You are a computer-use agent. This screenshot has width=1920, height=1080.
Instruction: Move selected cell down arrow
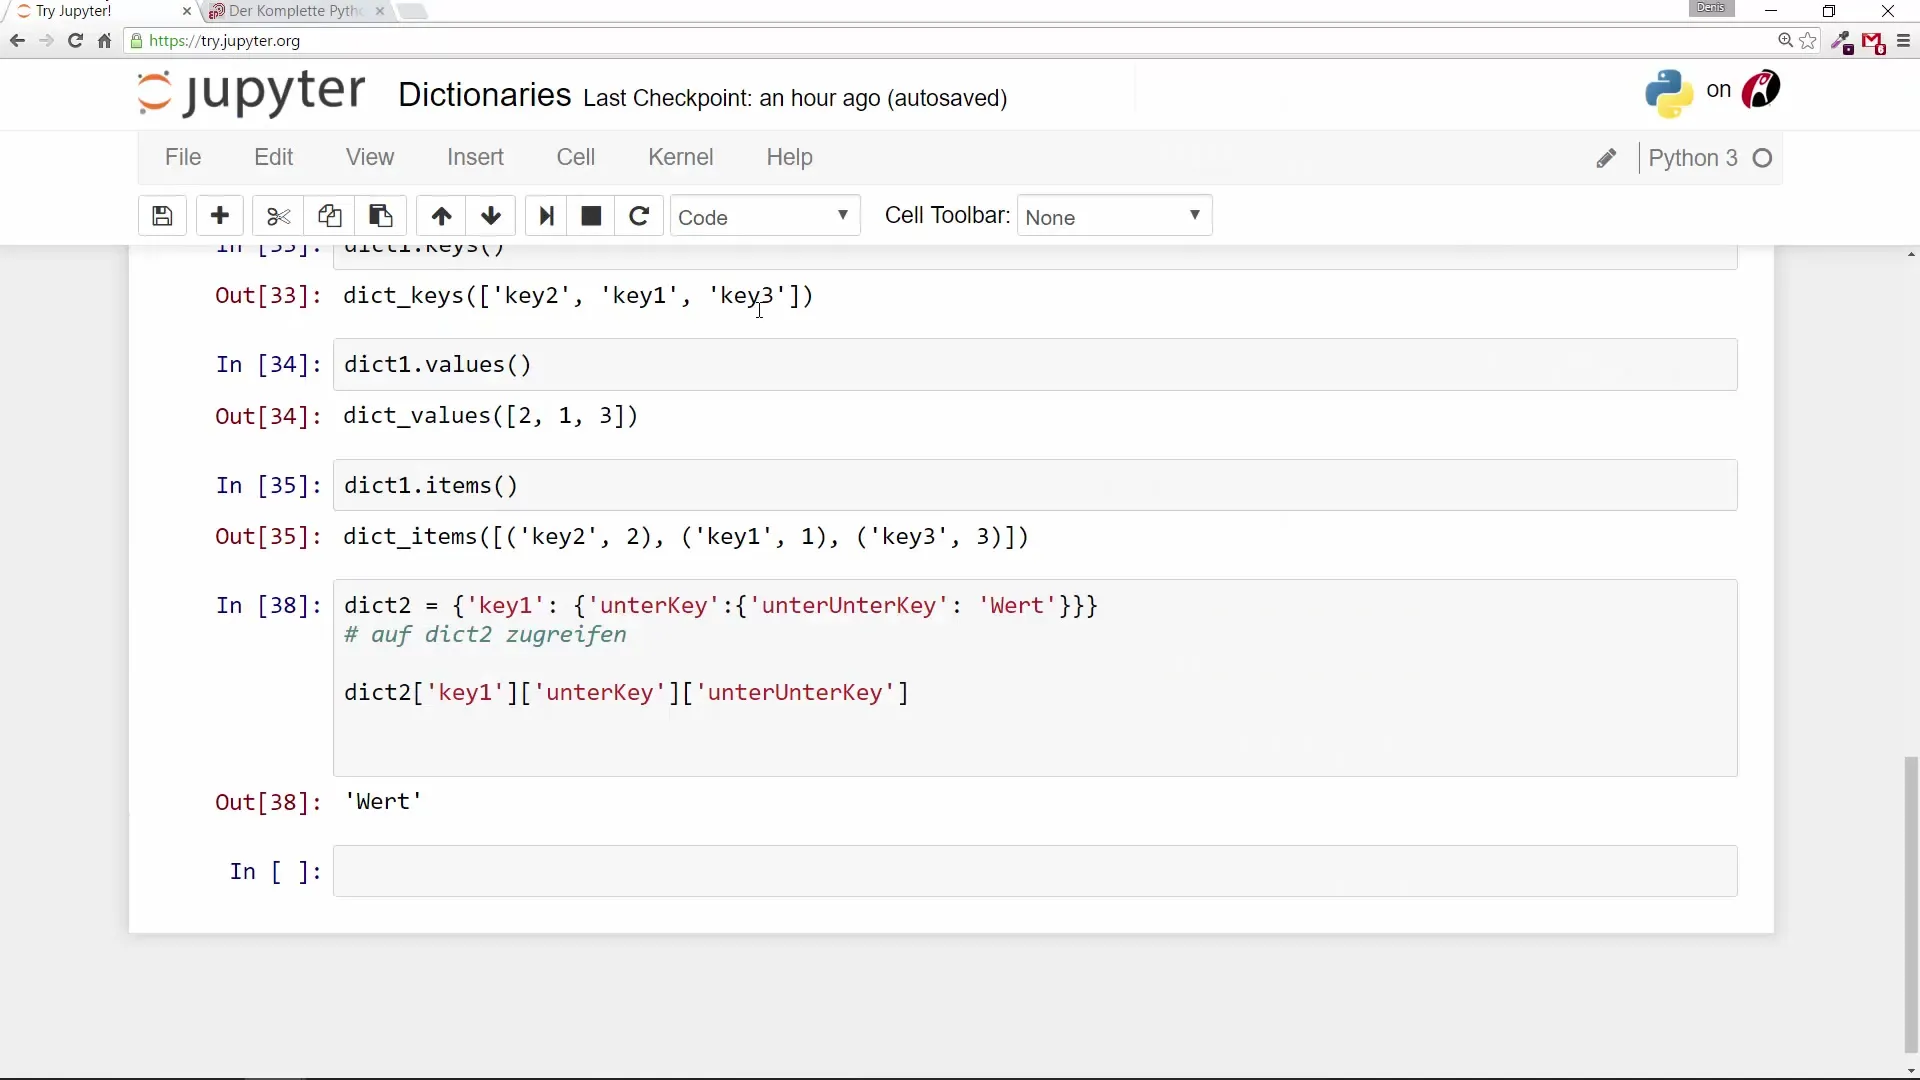tap(491, 216)
